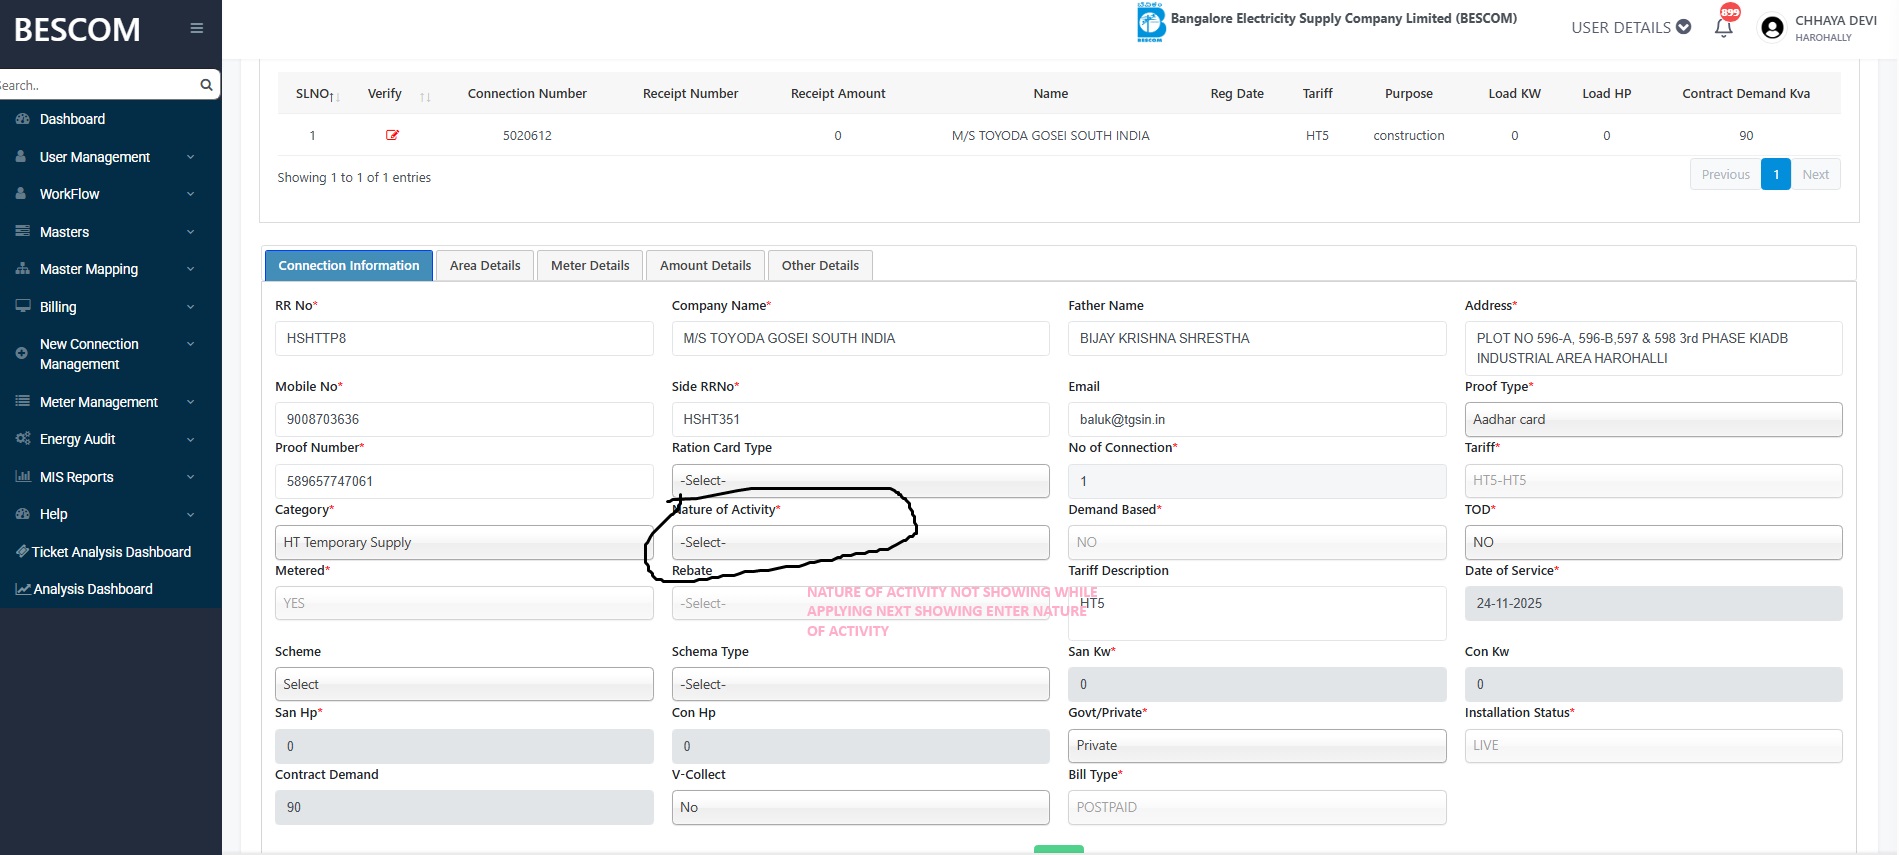This screenshot has height=855, width=1899.
Task: Click the Analysis Dashboard chart icon
Action: (x=22, y=589)
